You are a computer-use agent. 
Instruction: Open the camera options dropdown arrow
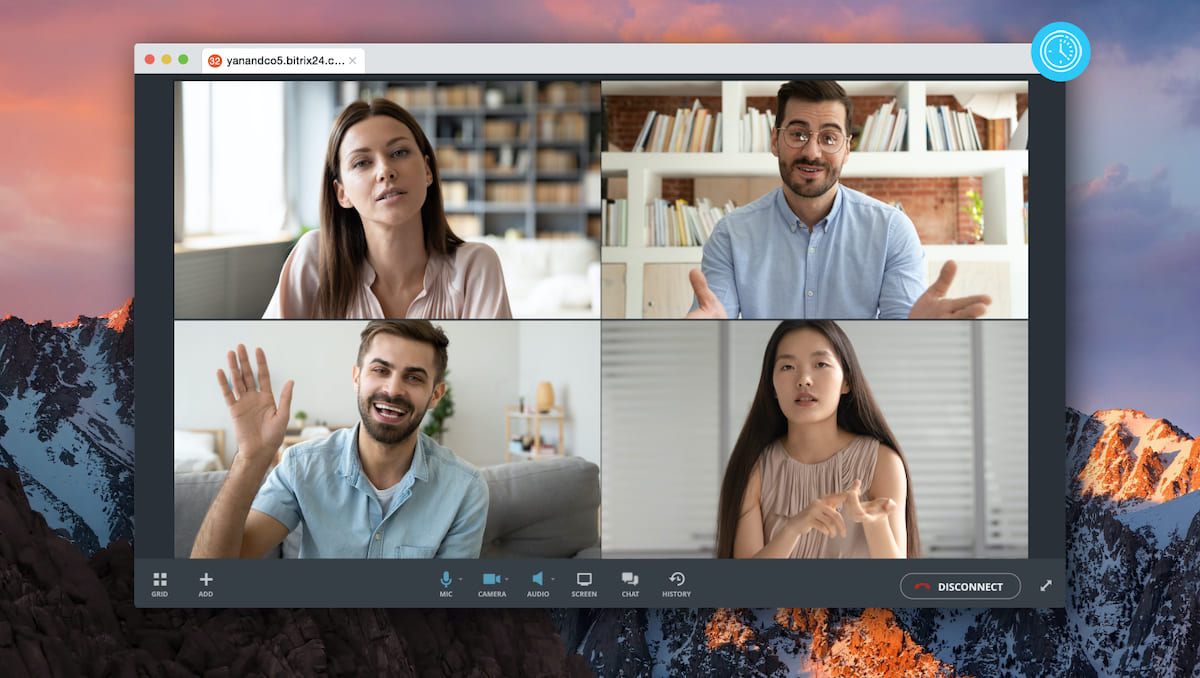point(507,579)
